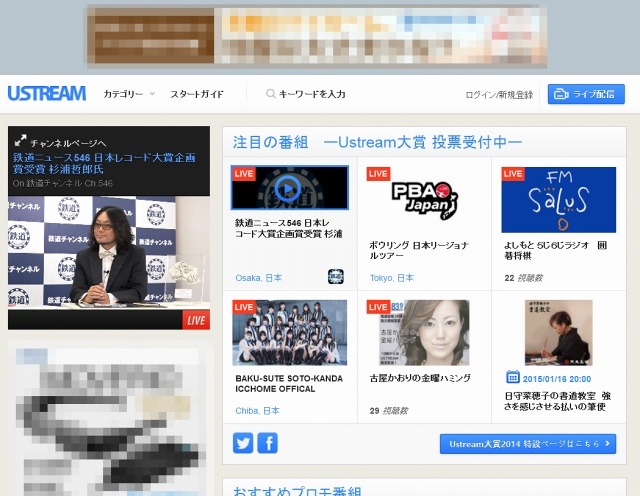Click the LIVE badge on 鉄道ニュース546 thumbnail
Viewport: 640px width, 496px height.
click(244, 174)
